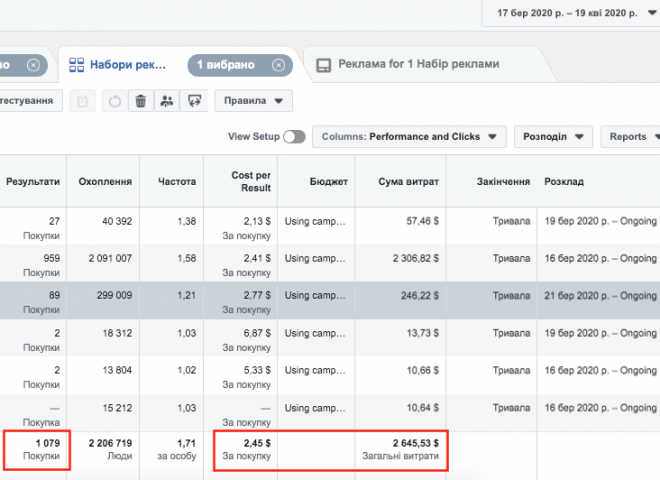Click the amount spent 10,64 $
This screenshot has width=660, height=480.
click(x=423, y=408)
